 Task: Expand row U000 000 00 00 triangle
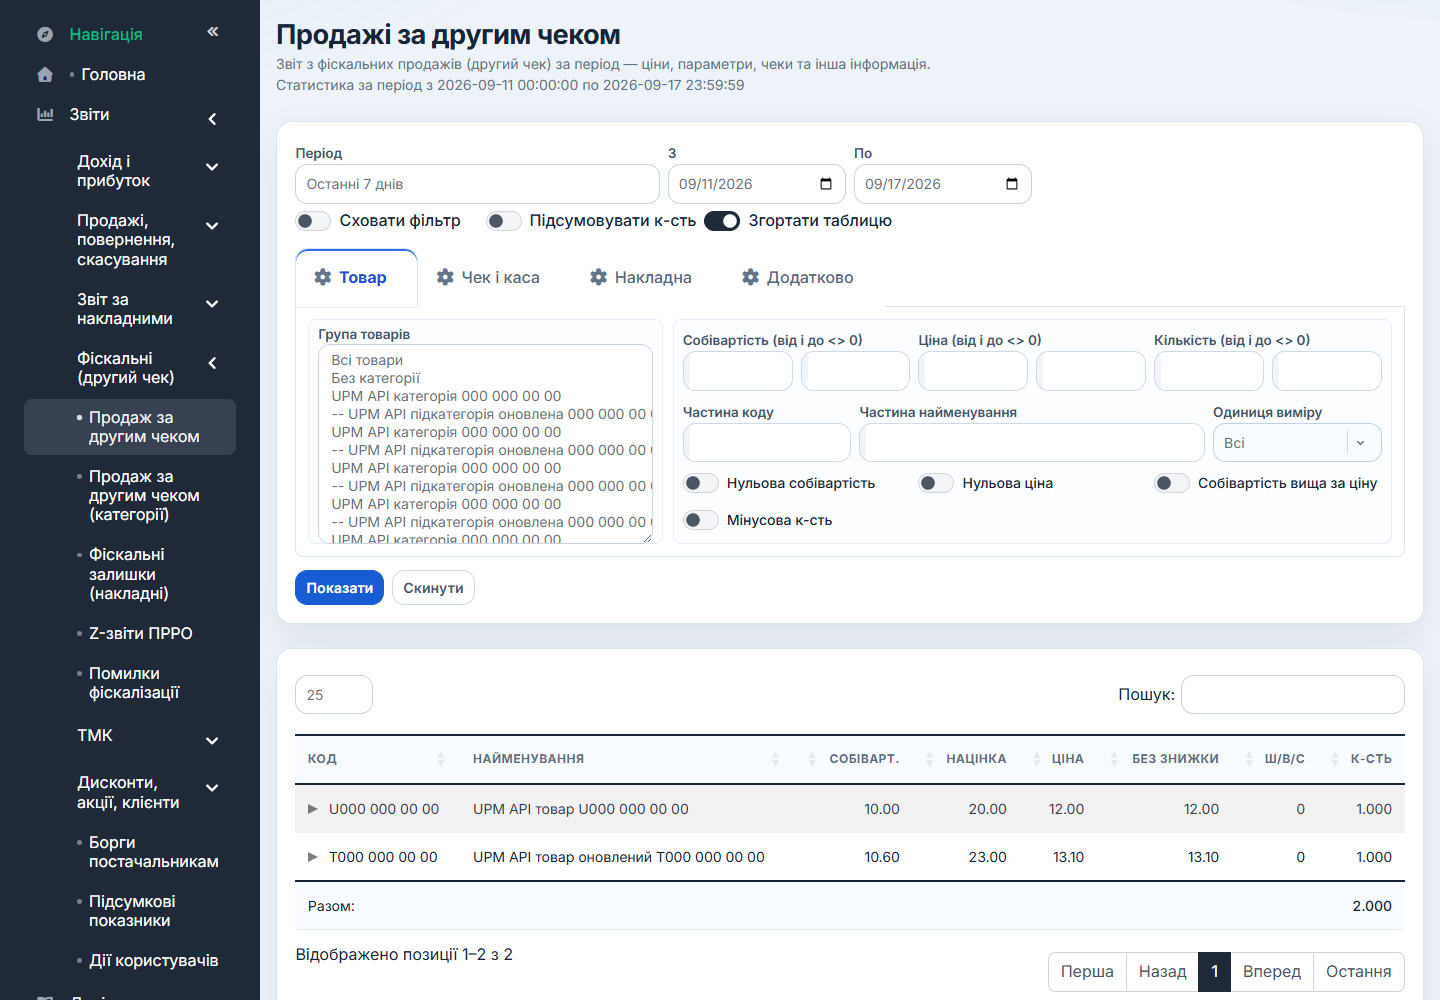(313, 809)
